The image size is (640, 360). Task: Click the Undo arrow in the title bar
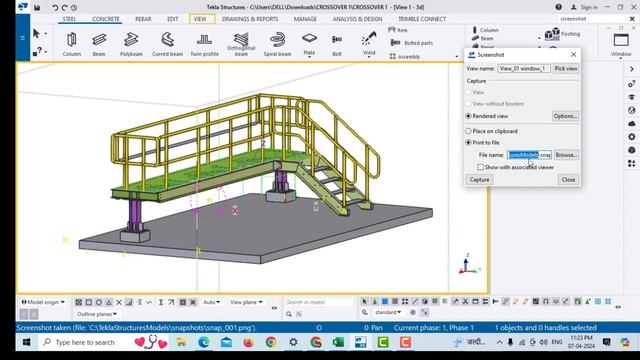click(x=55, y=7)
